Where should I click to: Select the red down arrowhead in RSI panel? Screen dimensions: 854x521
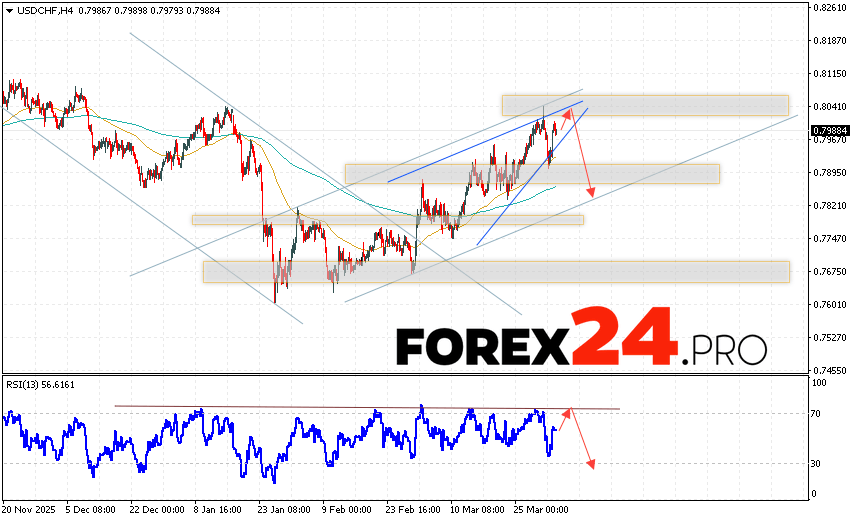[x=592, y=463]
